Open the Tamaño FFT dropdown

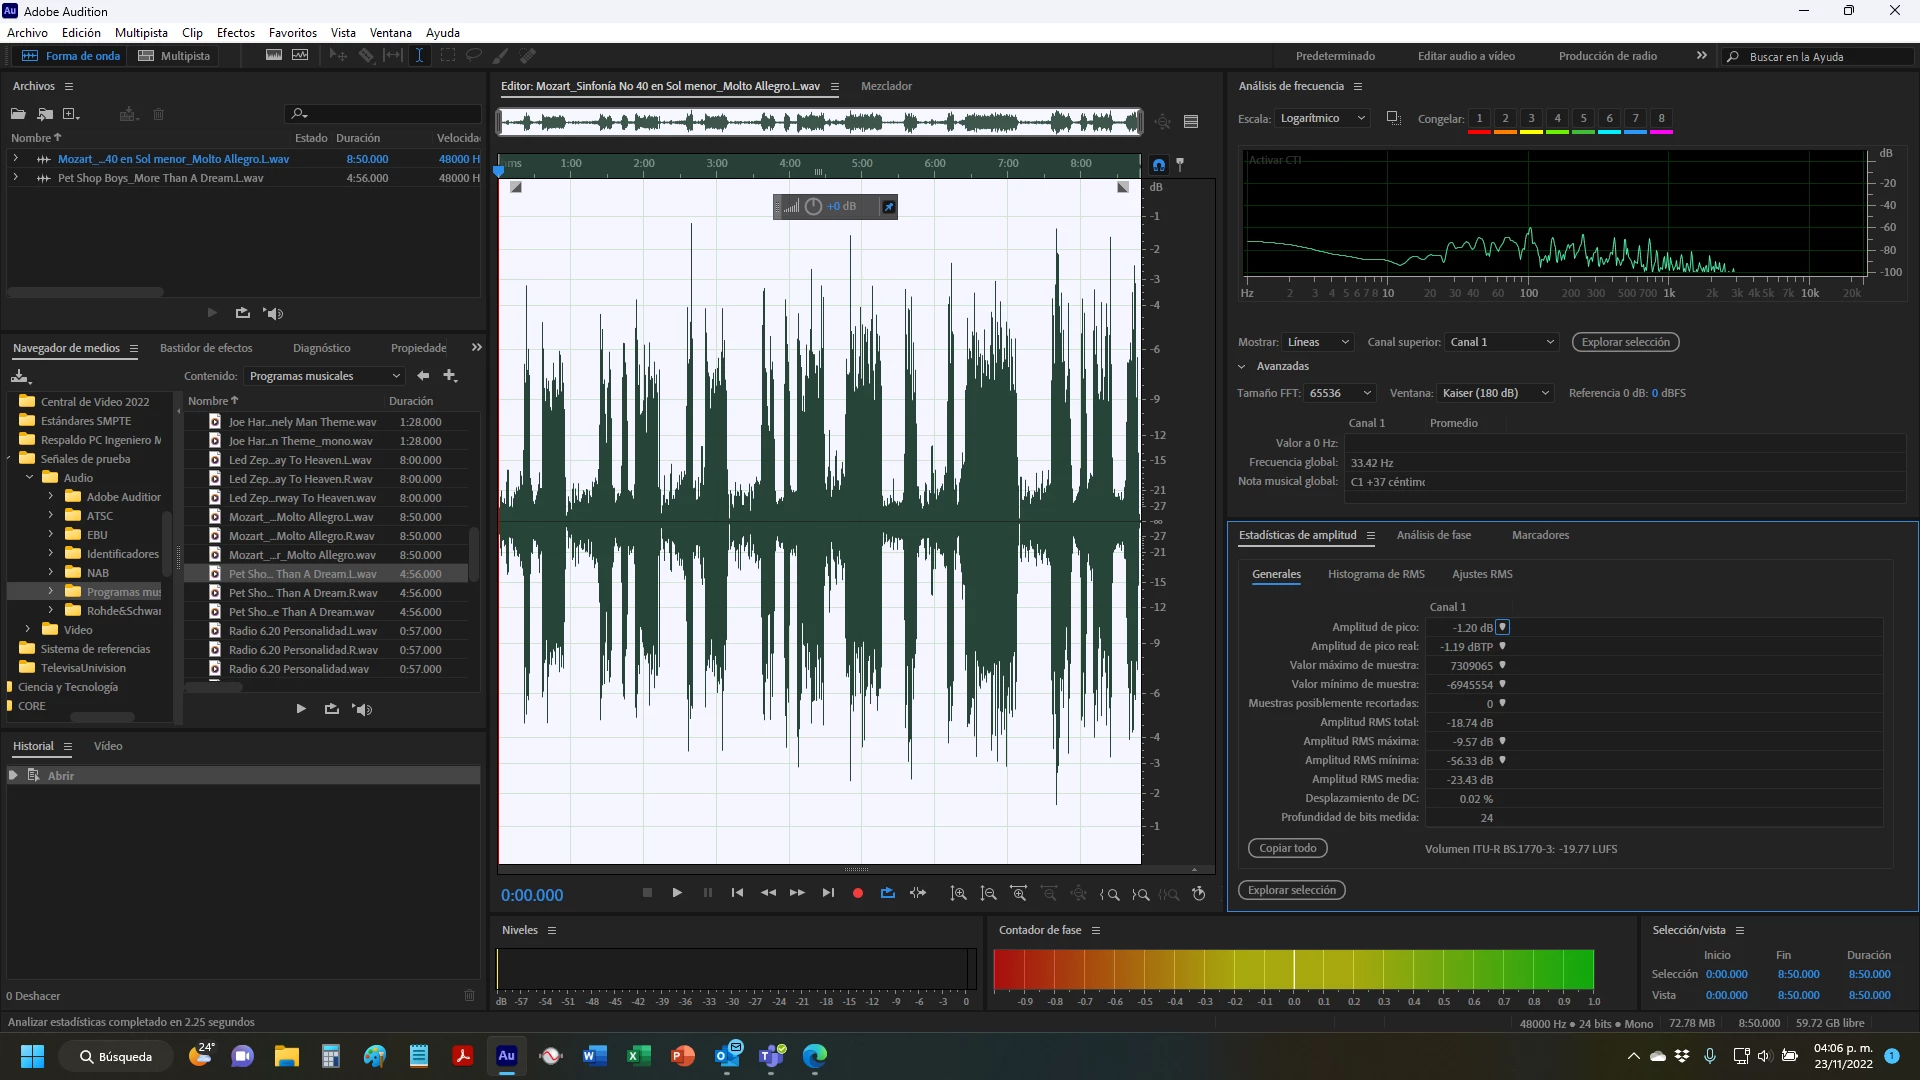(x=1340, y=393)
